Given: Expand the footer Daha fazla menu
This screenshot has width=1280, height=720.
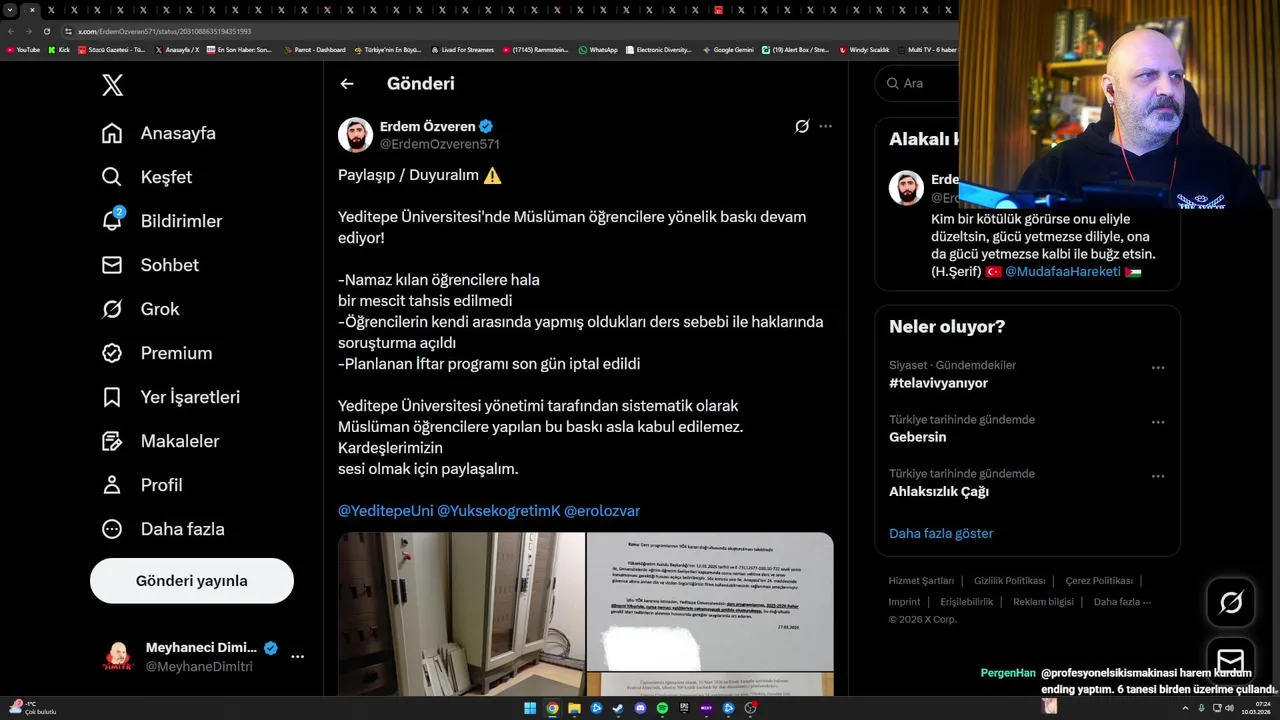Looking at the screenshot, I should pyautogui.click(x=1122, y=602).
